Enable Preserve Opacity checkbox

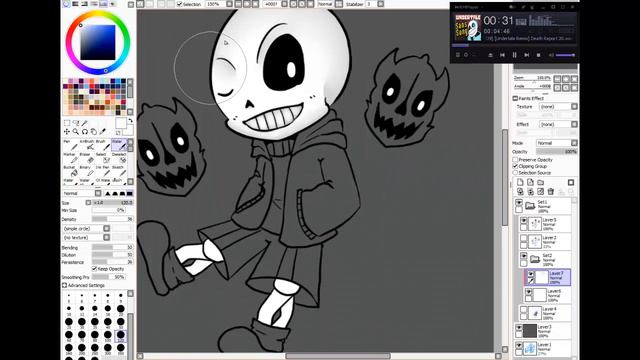515,160
